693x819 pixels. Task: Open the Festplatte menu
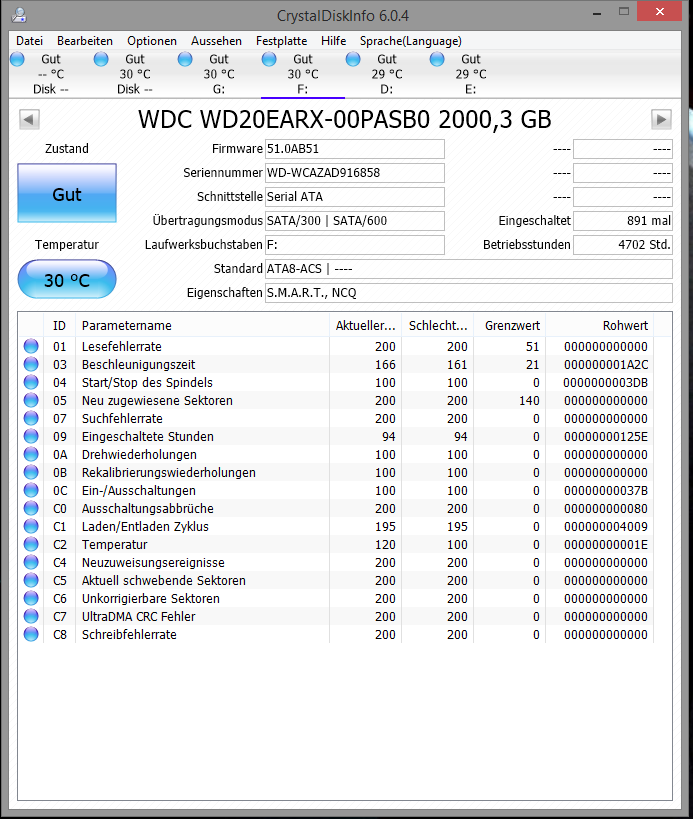coord(281,41)
